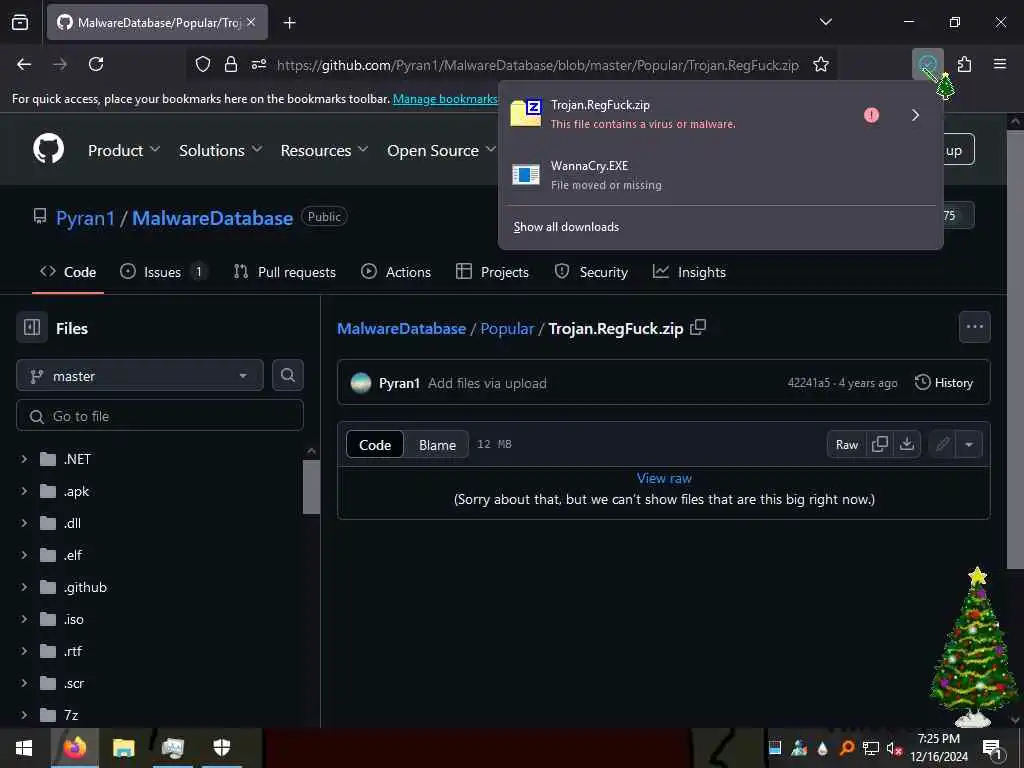Open commit 42241a5 link
Screen dimensions: 1024x768
click(808, 383)
